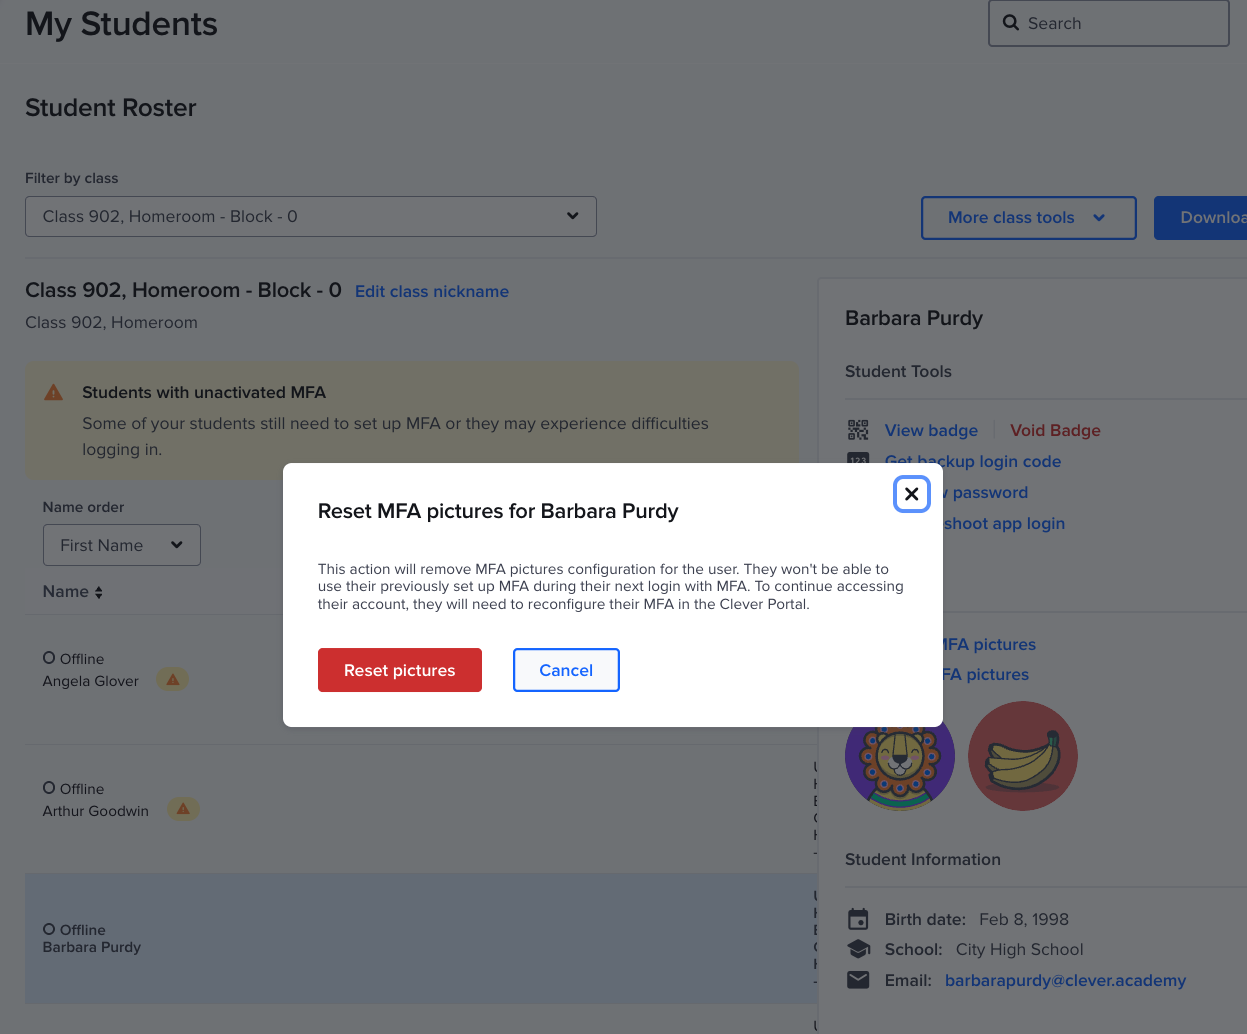Toggle the Name column sort order

(x=98, y=591)
